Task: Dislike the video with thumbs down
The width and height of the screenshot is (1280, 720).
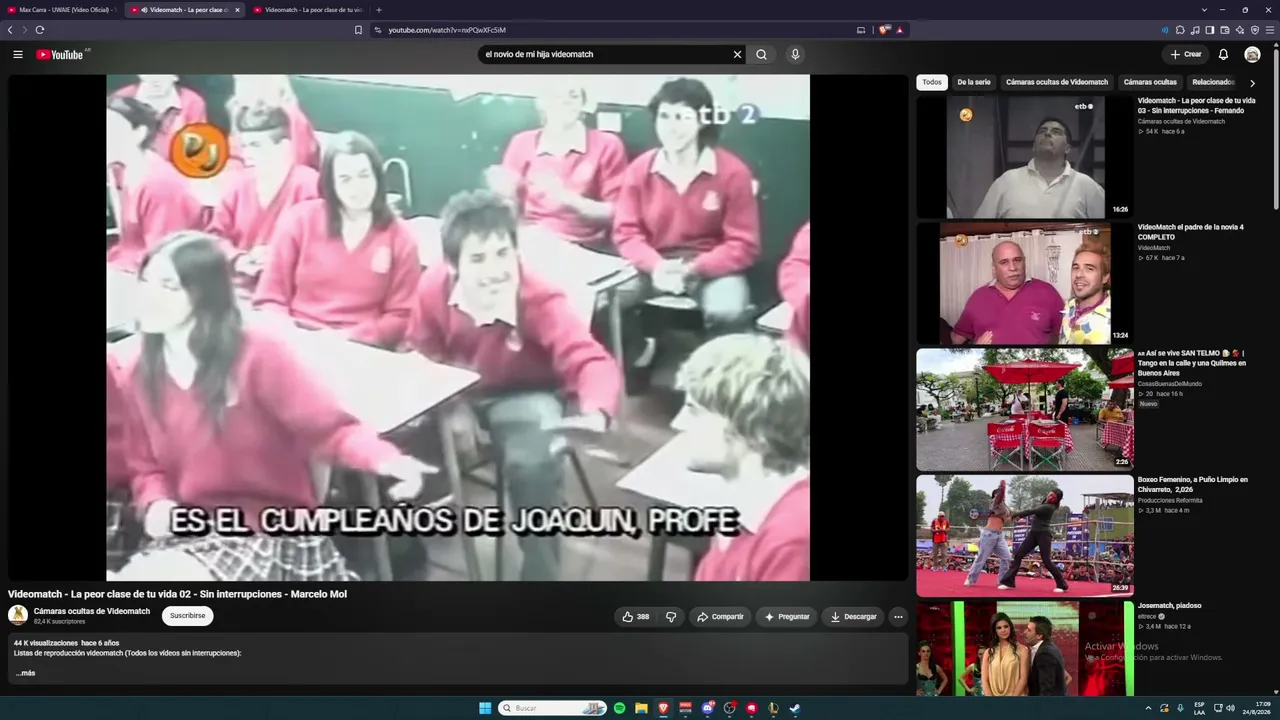Action: (671, 617)
